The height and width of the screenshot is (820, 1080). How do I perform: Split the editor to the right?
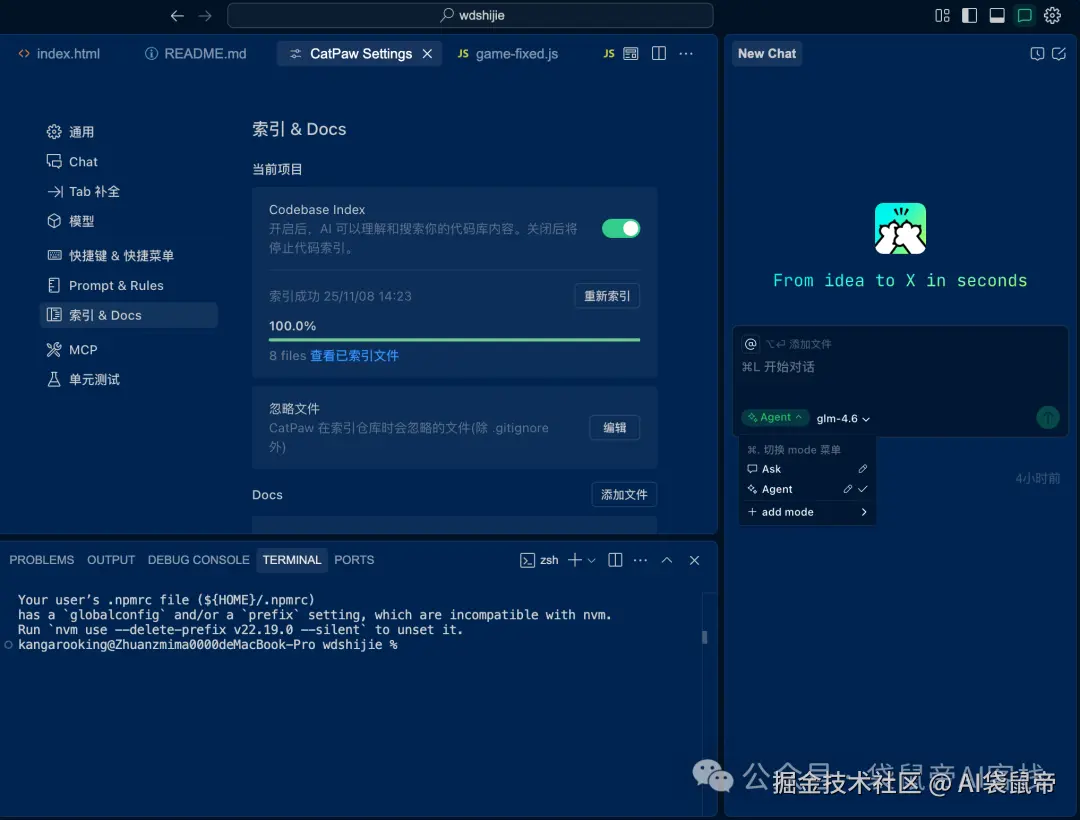point(658,54)
